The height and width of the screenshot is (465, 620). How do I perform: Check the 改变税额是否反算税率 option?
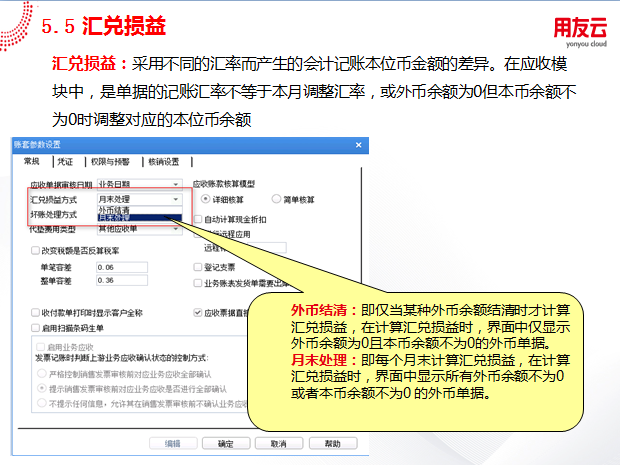click(35, 251)
